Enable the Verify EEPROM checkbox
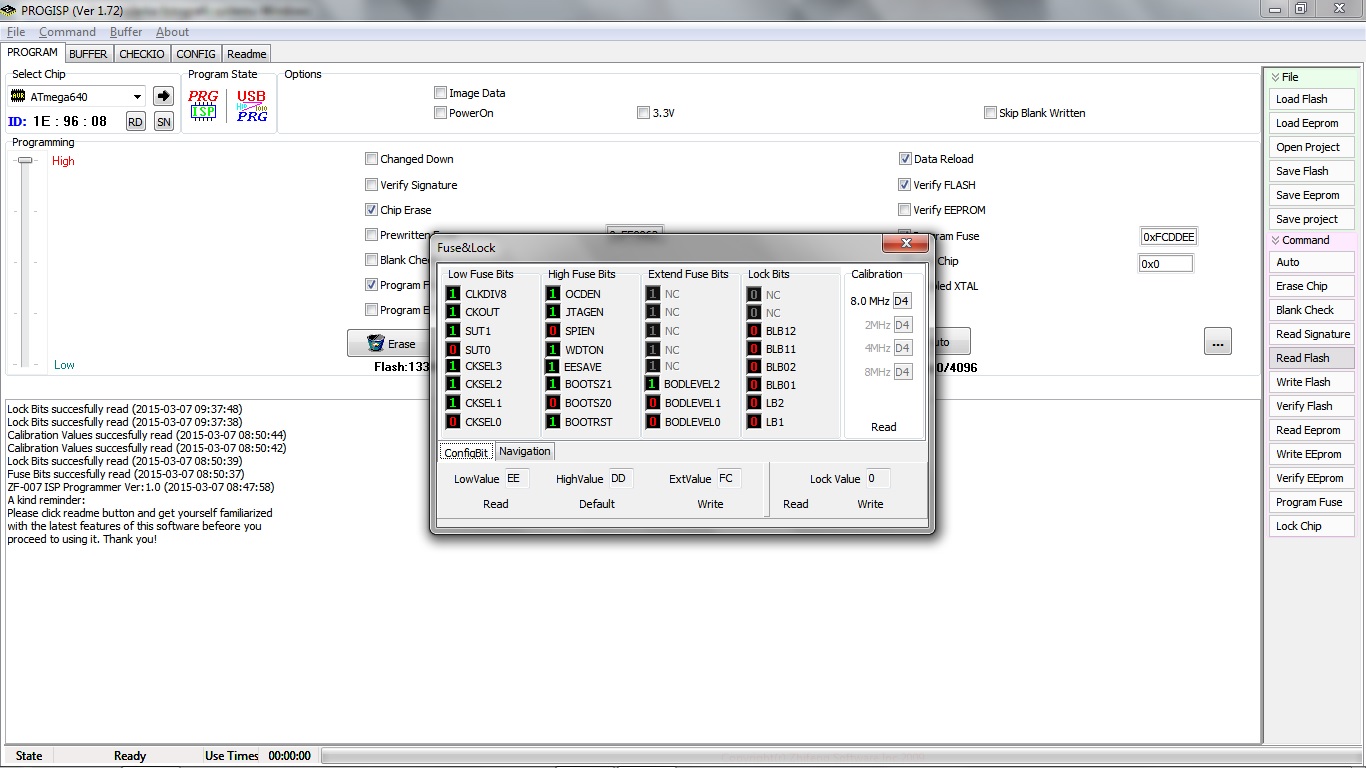 pyautogui.click(x=905, y=210)
